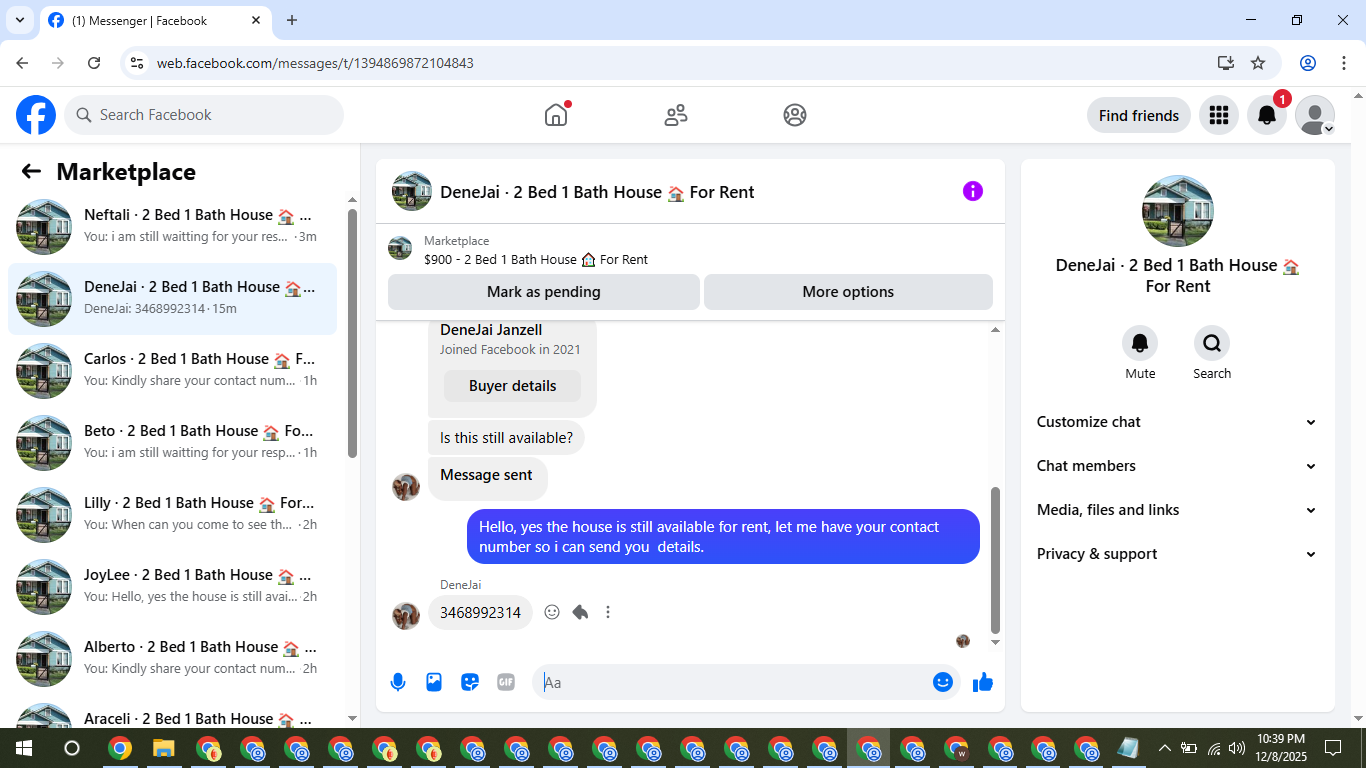Reload the page
This screenshot has height=768, width=1366.
(x=94, y=63)
